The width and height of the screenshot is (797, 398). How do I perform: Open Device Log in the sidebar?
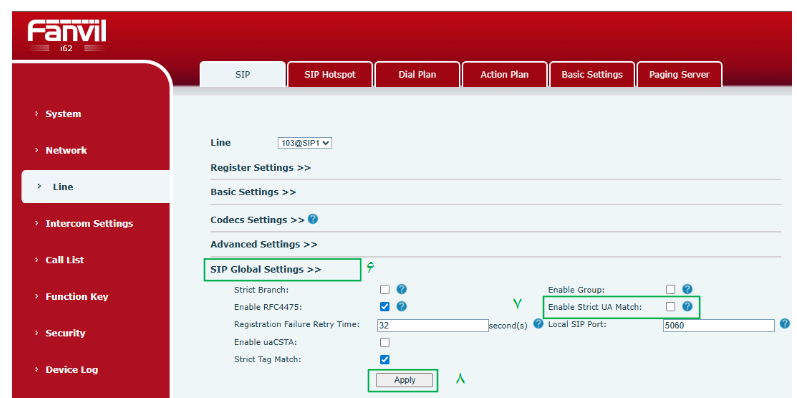72,370
